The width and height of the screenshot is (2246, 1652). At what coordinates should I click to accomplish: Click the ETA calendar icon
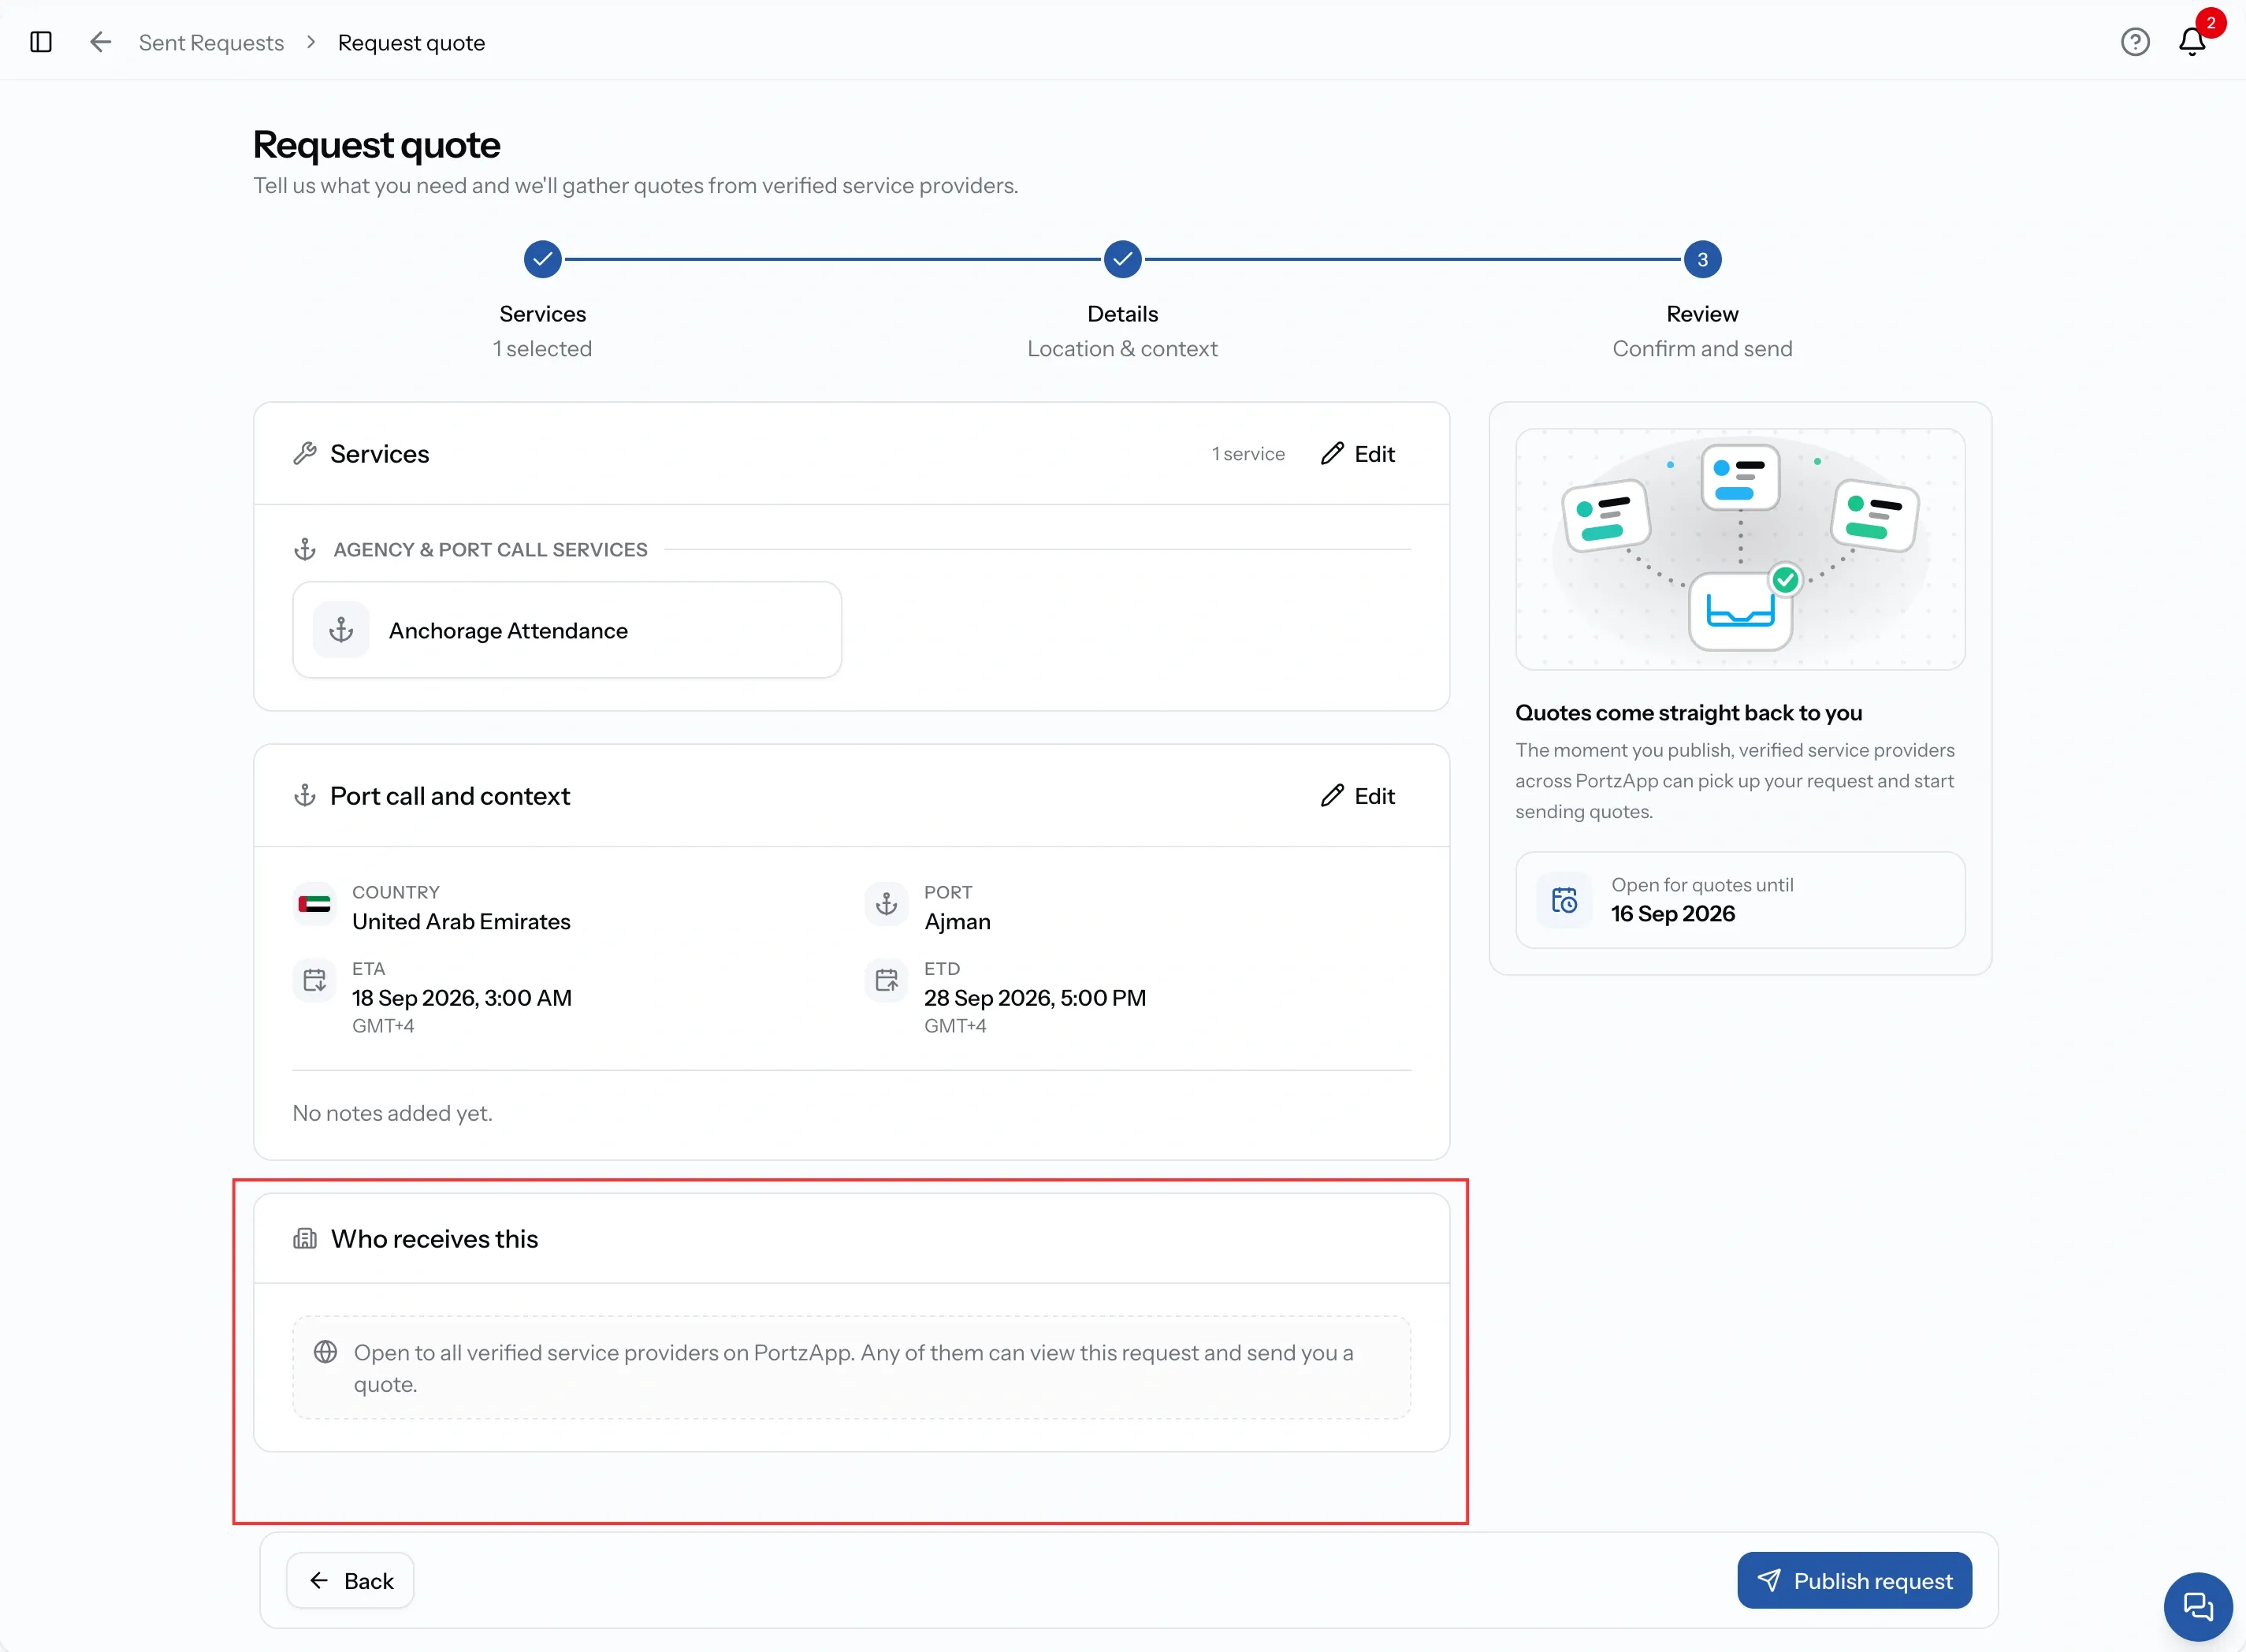[314, 981]
